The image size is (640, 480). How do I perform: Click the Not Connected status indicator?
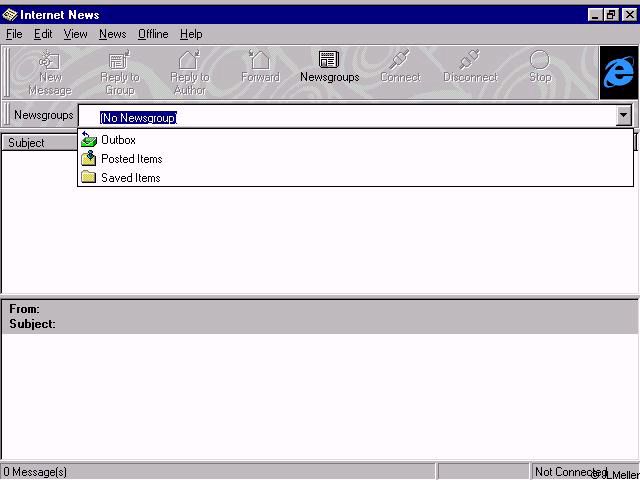coord(571,471)
